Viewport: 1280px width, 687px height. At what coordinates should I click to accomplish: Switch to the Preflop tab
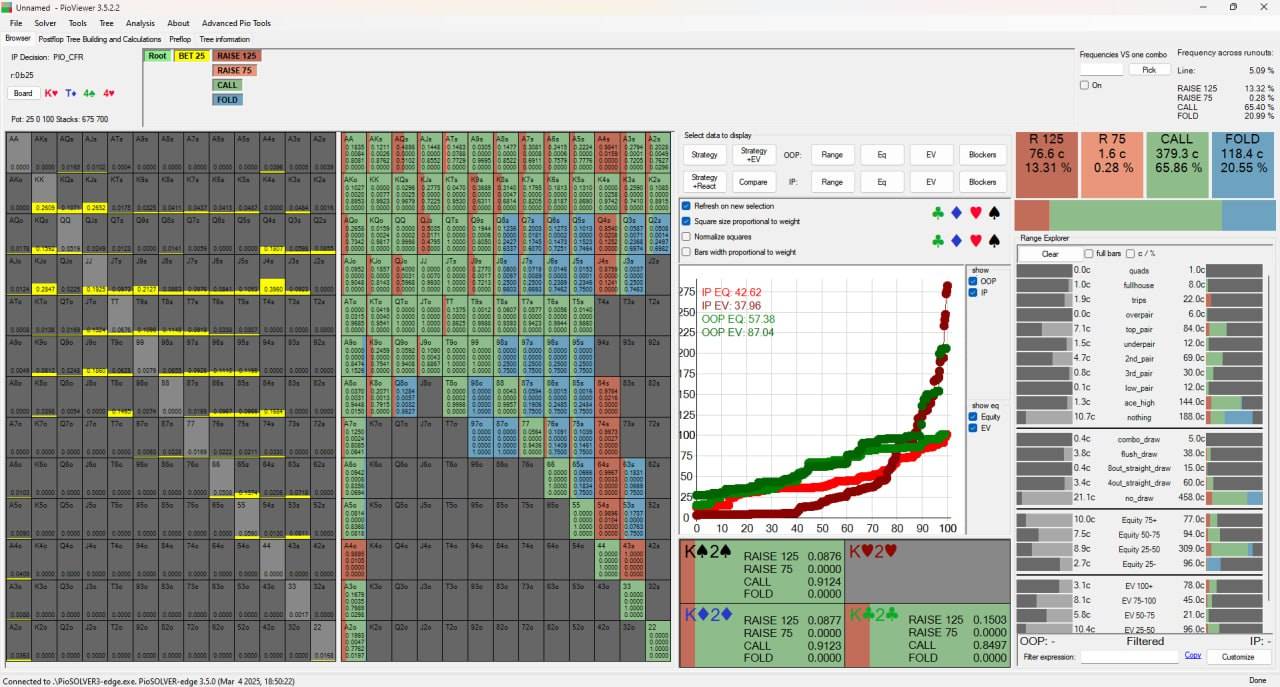180,39
